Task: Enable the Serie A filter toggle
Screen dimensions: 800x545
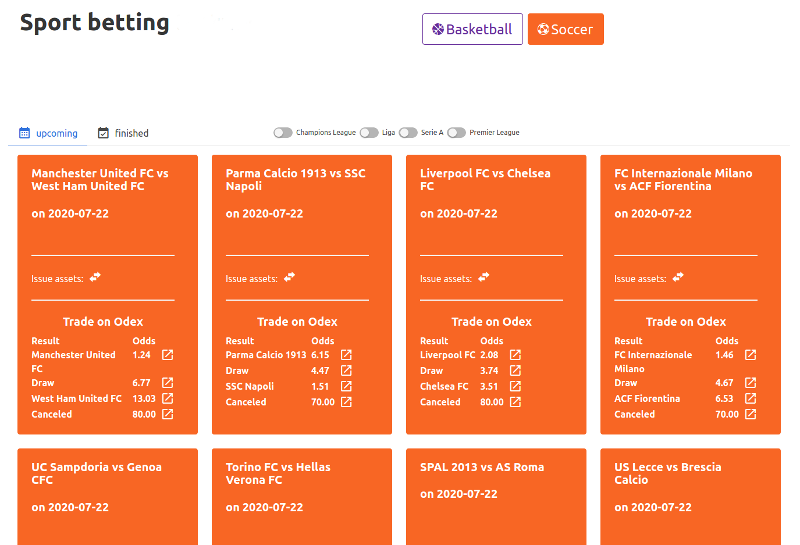Action: pos(408,133)
